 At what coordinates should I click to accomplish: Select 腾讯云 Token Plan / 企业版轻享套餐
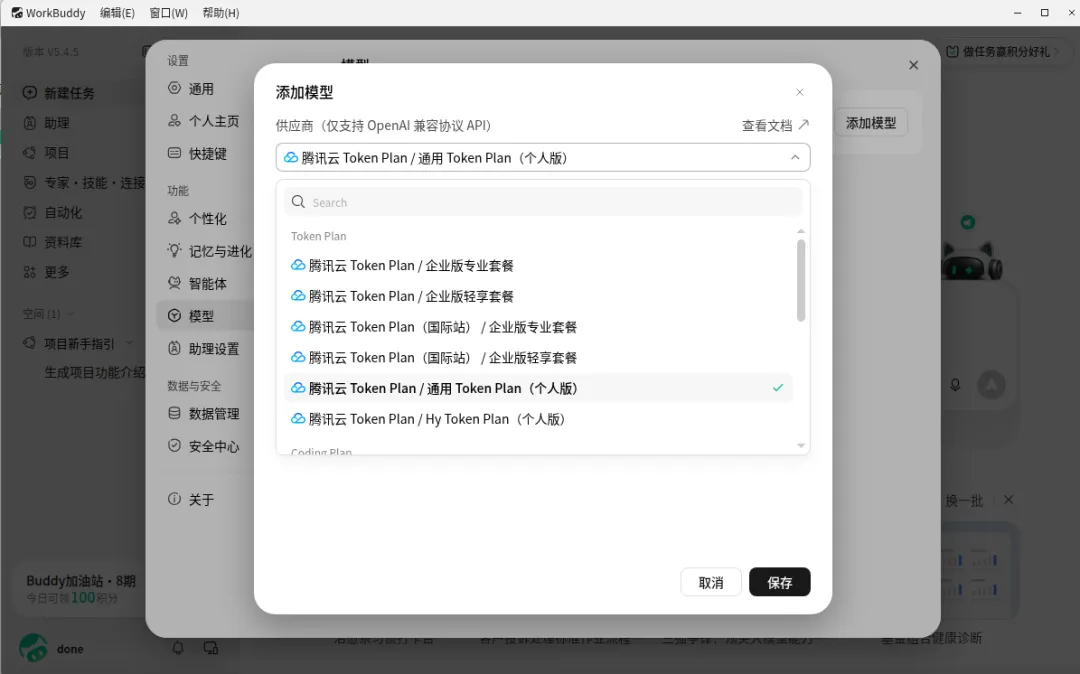[538, 296]
